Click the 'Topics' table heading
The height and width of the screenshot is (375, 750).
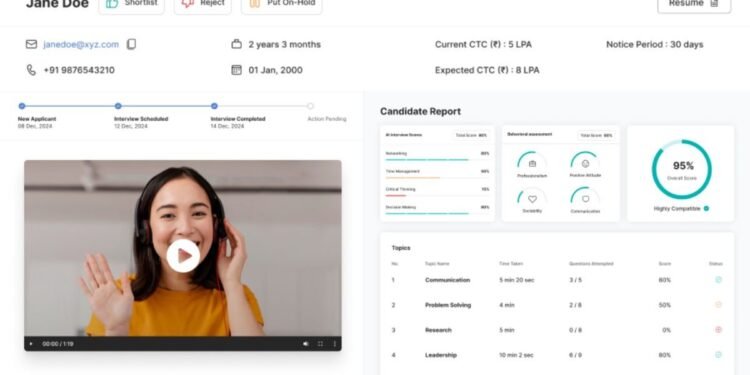(x=401, y=248)
